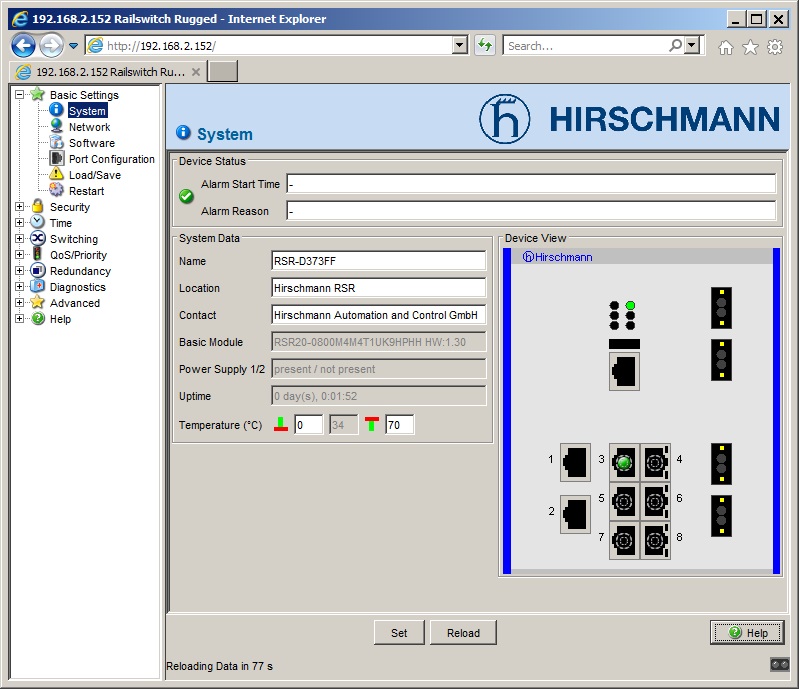The image size is (799, 689).
Task: Click the Network globe icon
Action: coord(56,126)
